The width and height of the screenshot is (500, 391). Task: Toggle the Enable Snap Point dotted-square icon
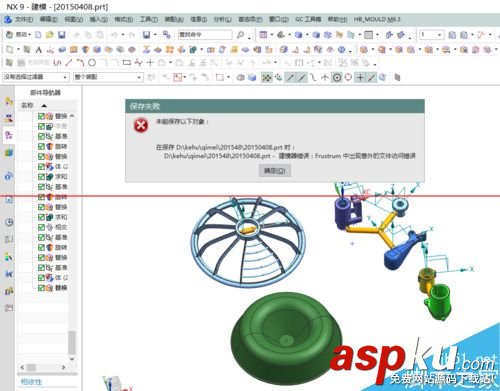(x=266, y=77)
